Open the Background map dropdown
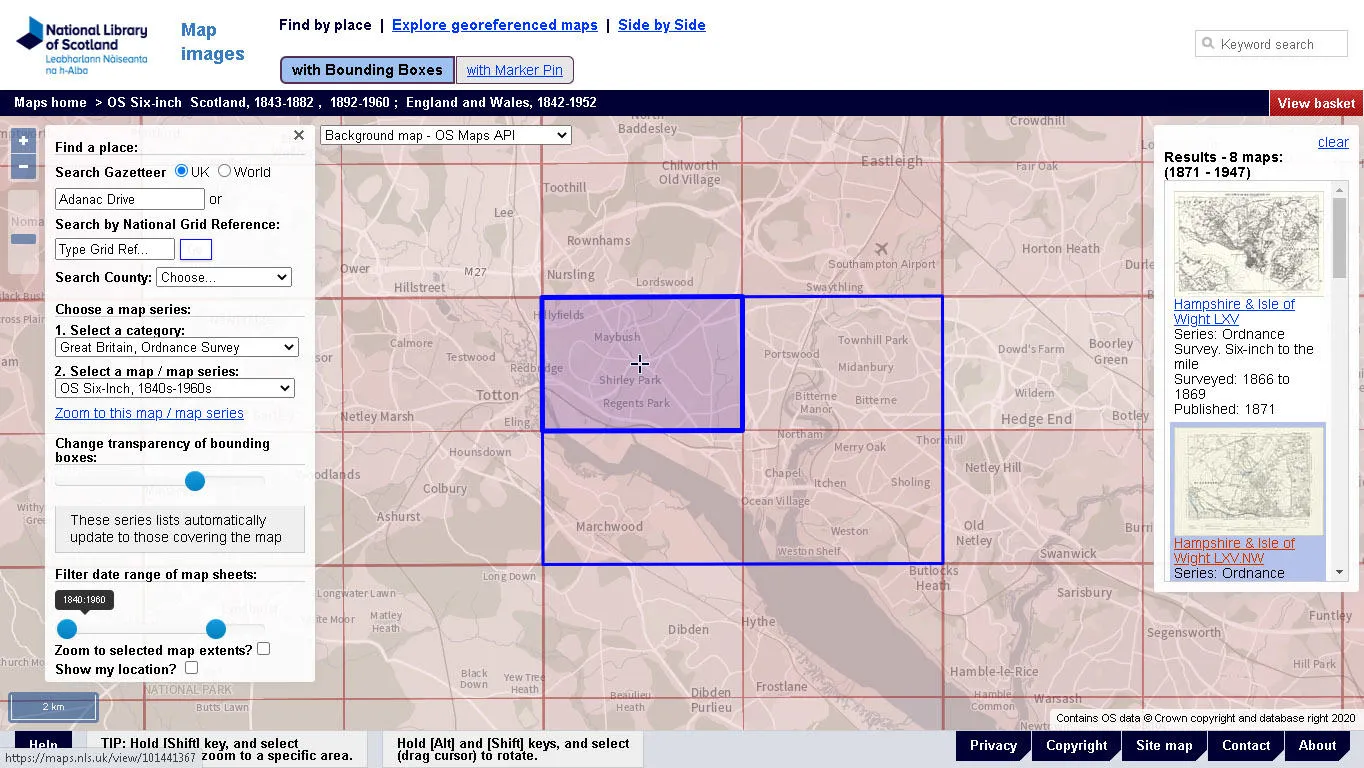Viewport: 1364px width, 768px height. 444,135
